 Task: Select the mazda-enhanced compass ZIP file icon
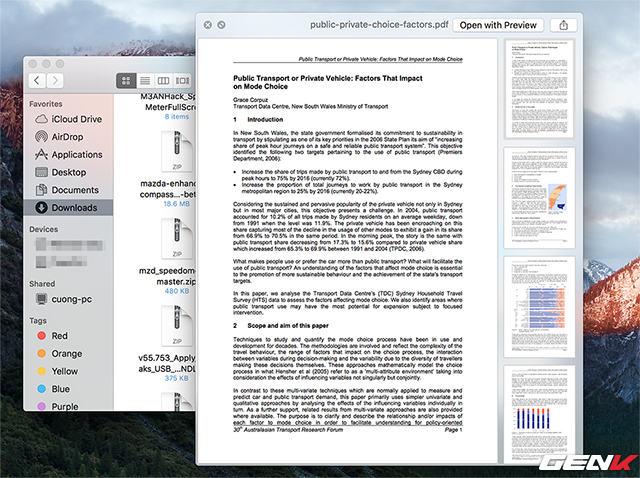click(177, 151)
